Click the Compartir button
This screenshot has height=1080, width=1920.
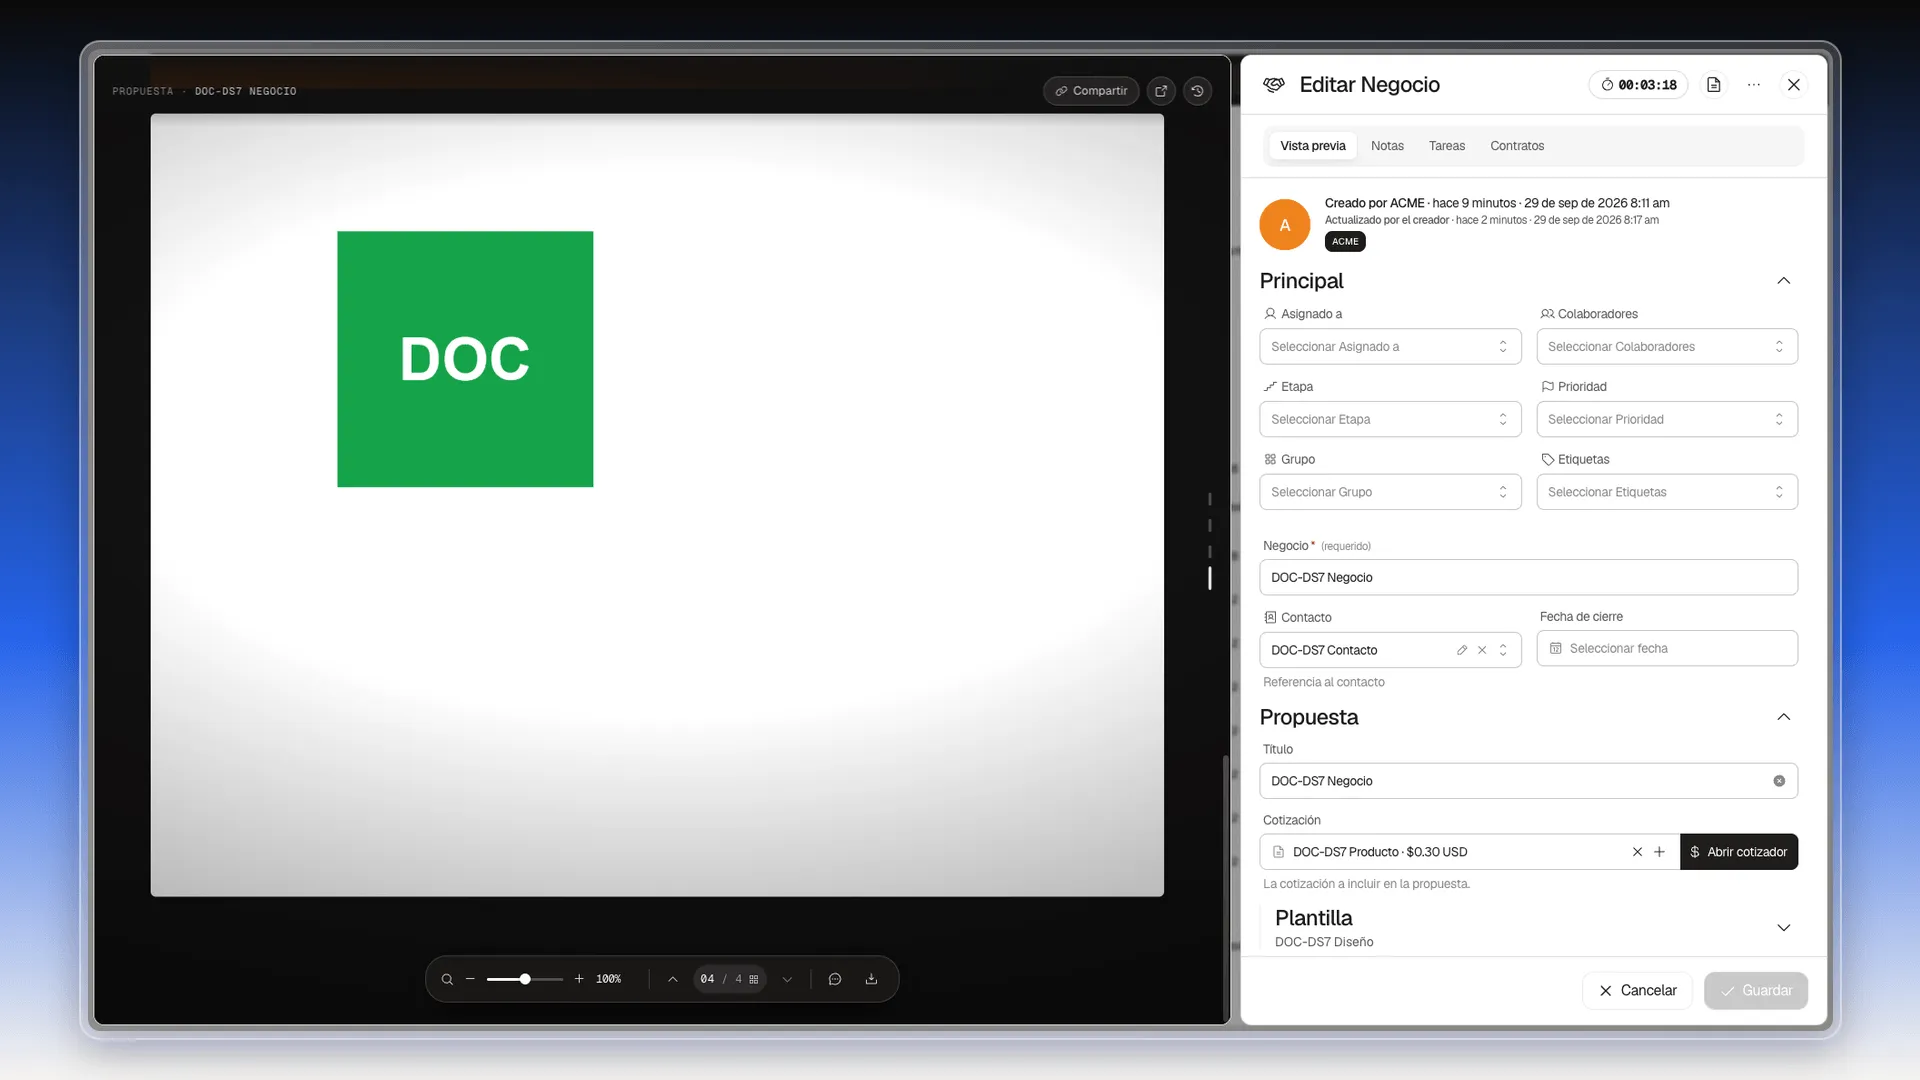coord(1091,91)
